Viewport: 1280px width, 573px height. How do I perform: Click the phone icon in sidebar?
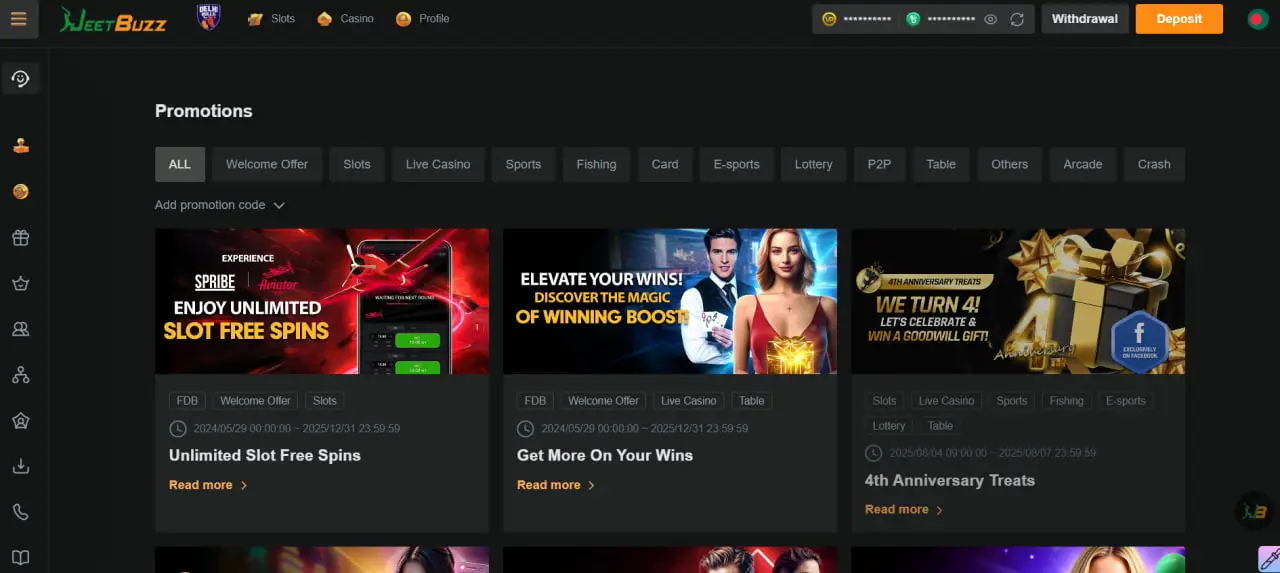(x=20, y=512)
